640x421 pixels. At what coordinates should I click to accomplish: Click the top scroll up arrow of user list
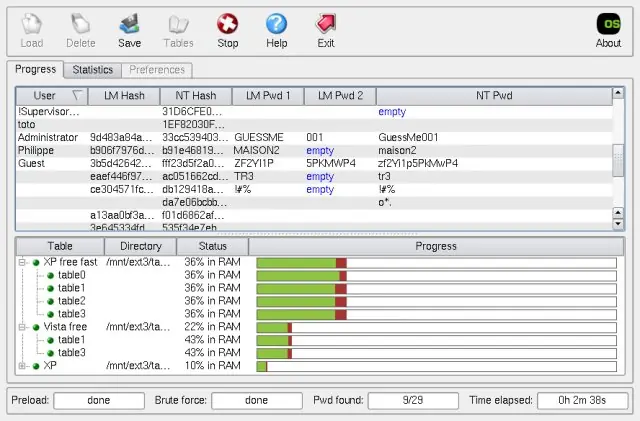point(618,93)
